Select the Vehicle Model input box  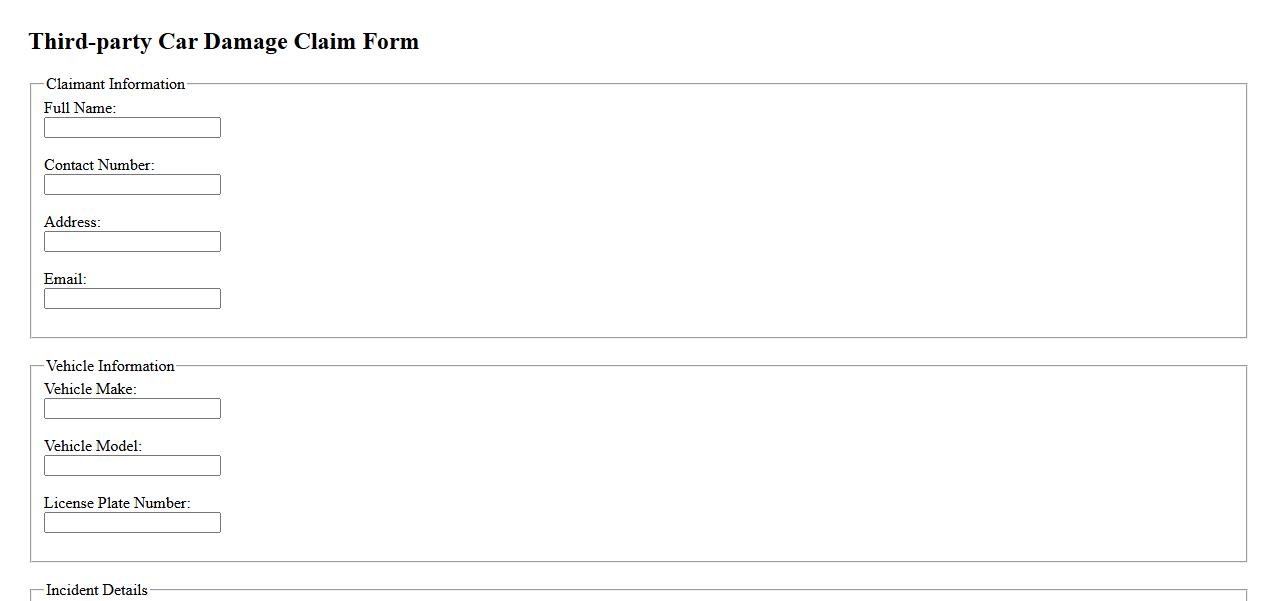tap(132, 466)
